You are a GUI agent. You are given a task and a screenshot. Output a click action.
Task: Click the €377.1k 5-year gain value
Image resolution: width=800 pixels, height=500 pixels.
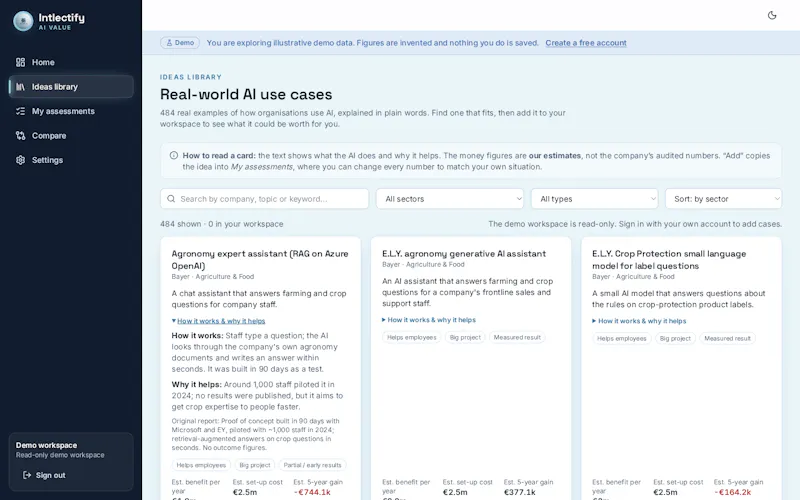click(519, 492)
